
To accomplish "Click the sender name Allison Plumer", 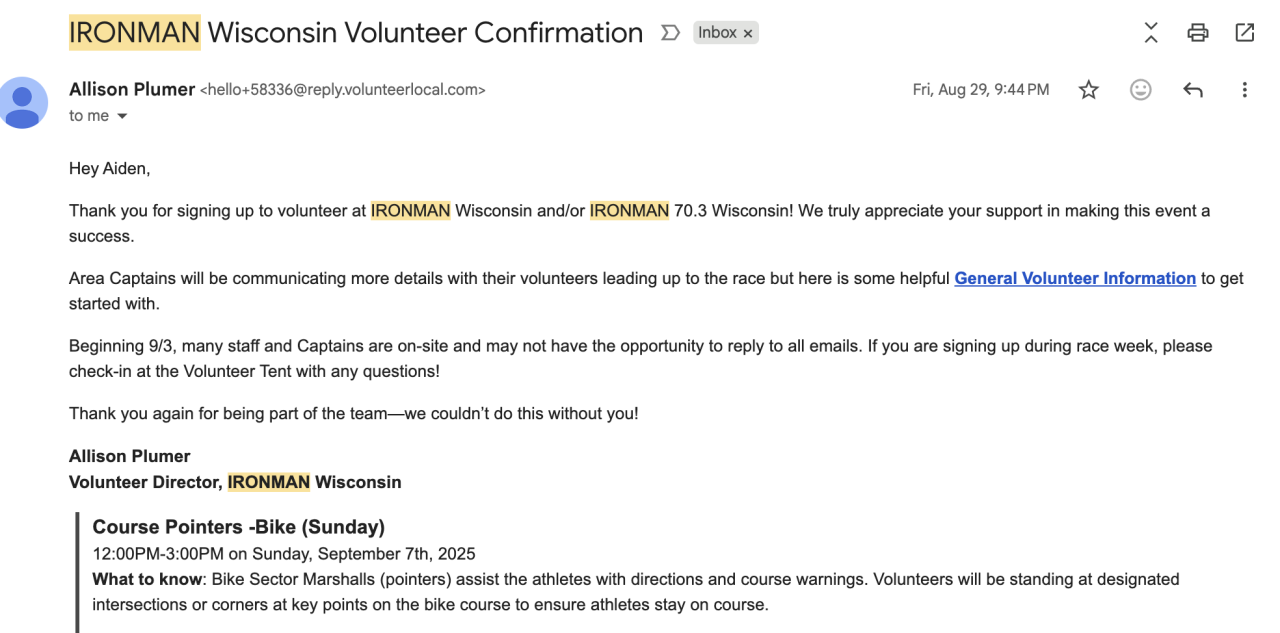I will (x=132, y=89).
